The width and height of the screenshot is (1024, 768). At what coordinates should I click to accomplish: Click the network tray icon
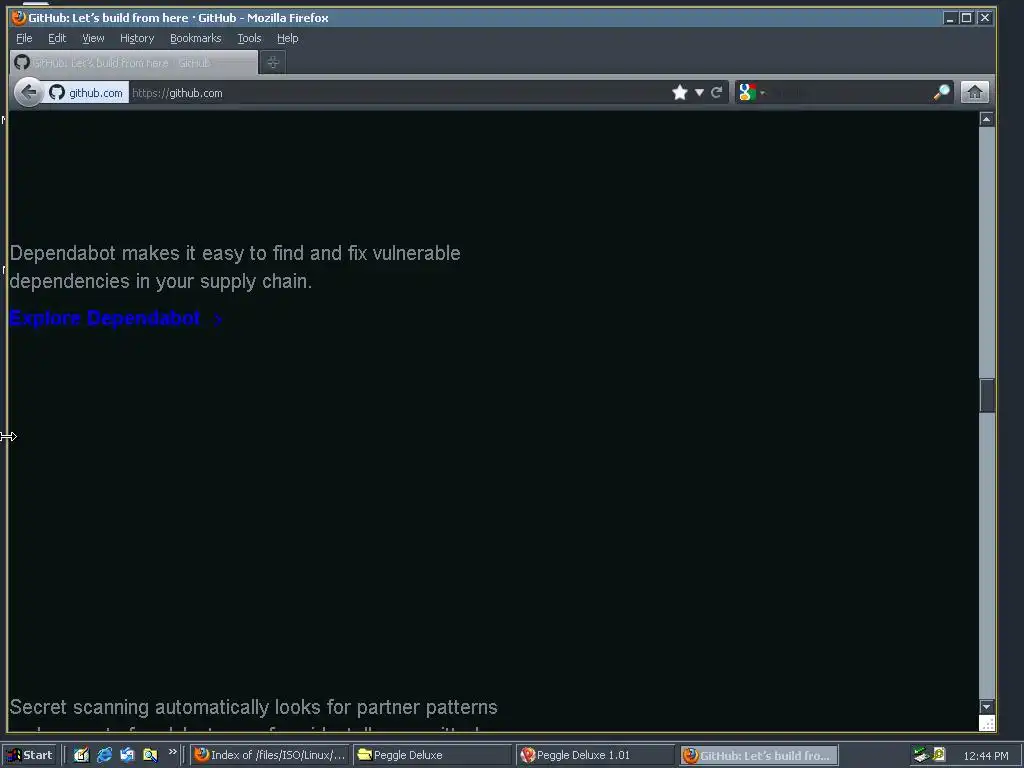921,755
